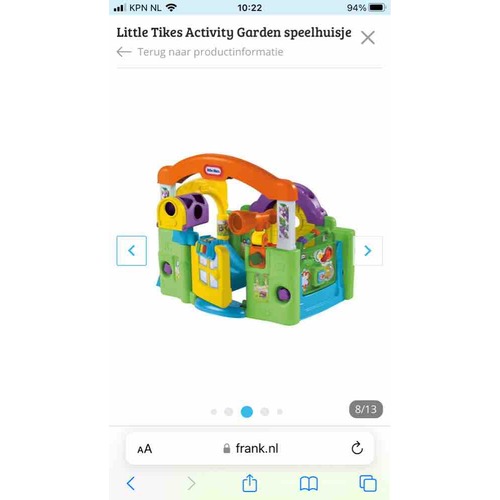This screenshot has width=500, height=500.
Task: Show the previous product image
Action: pyautogui.click(x=131, y=251)
